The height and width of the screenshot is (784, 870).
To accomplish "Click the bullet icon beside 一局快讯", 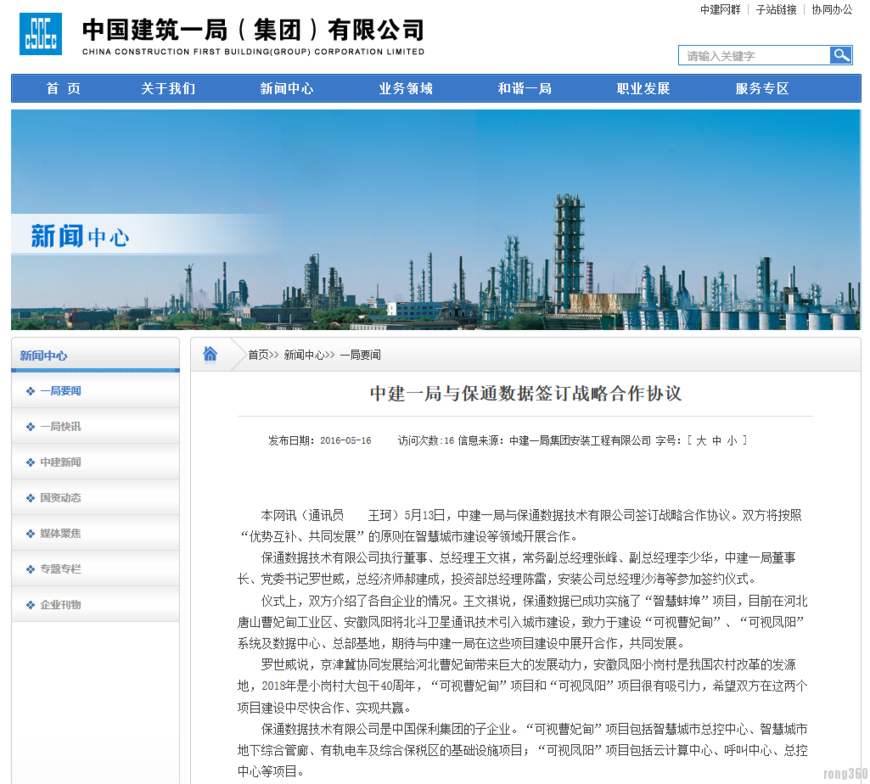I will pyautogui.click(x=31, y=427).
